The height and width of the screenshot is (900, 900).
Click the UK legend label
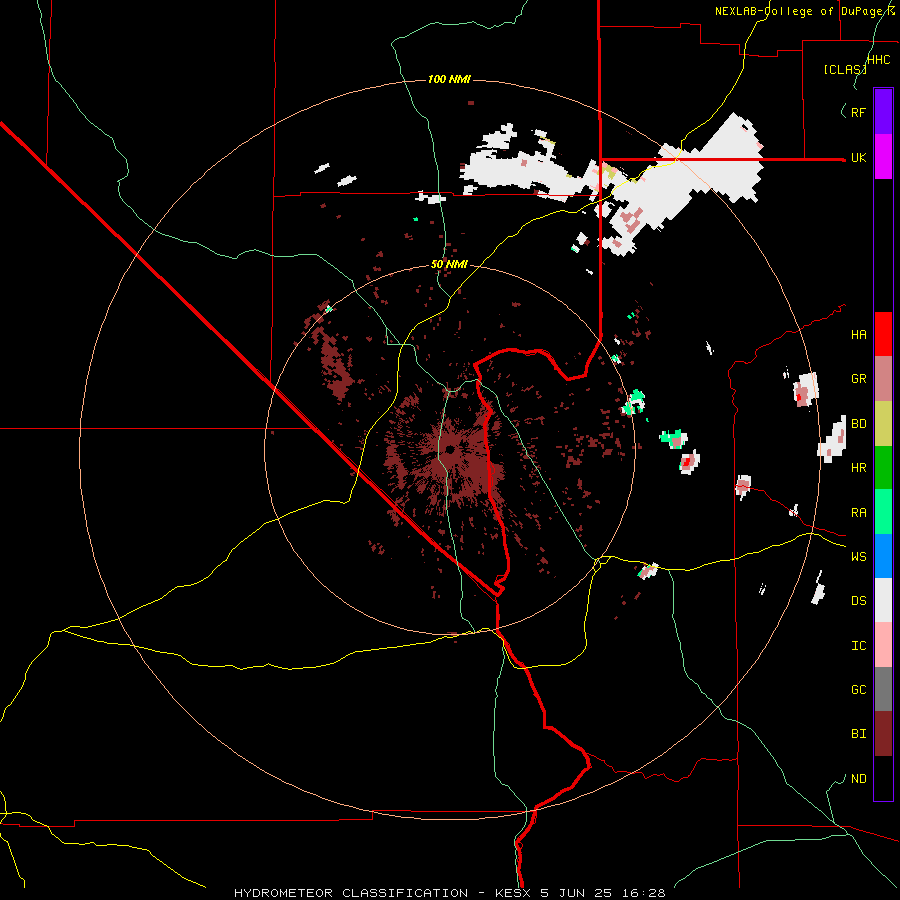coord(858,157)
